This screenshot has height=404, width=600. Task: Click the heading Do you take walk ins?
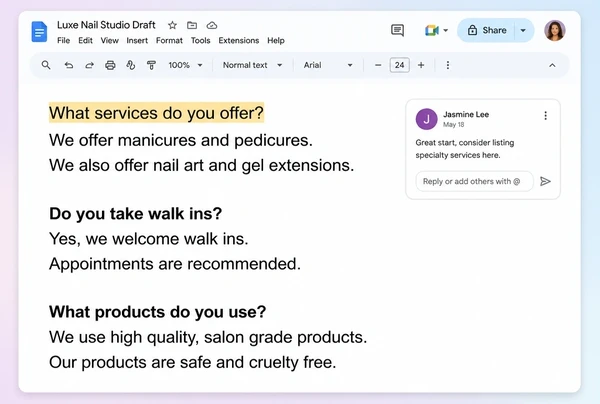[135, 213]
